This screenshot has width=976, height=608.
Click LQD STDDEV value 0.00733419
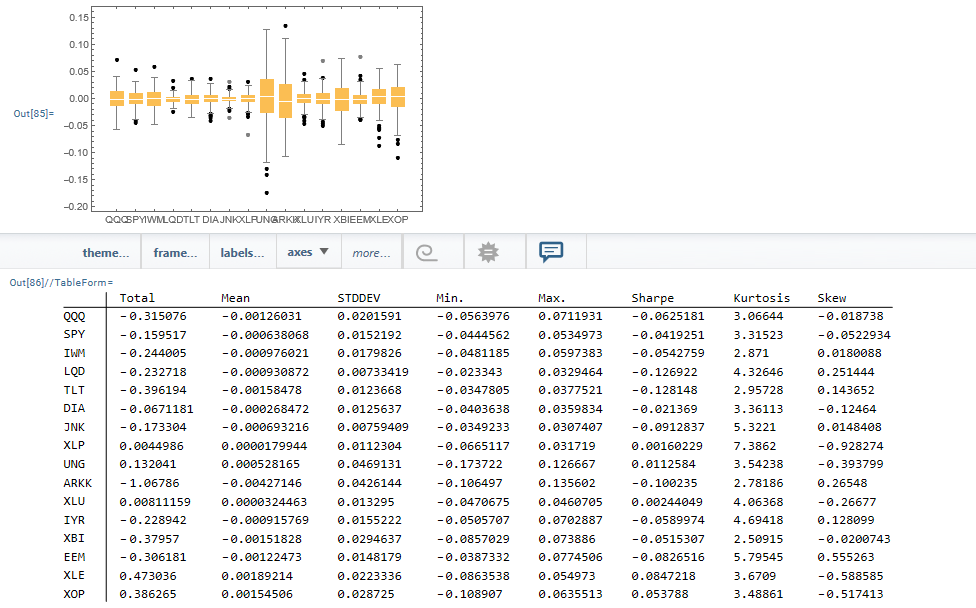[373, 372]
